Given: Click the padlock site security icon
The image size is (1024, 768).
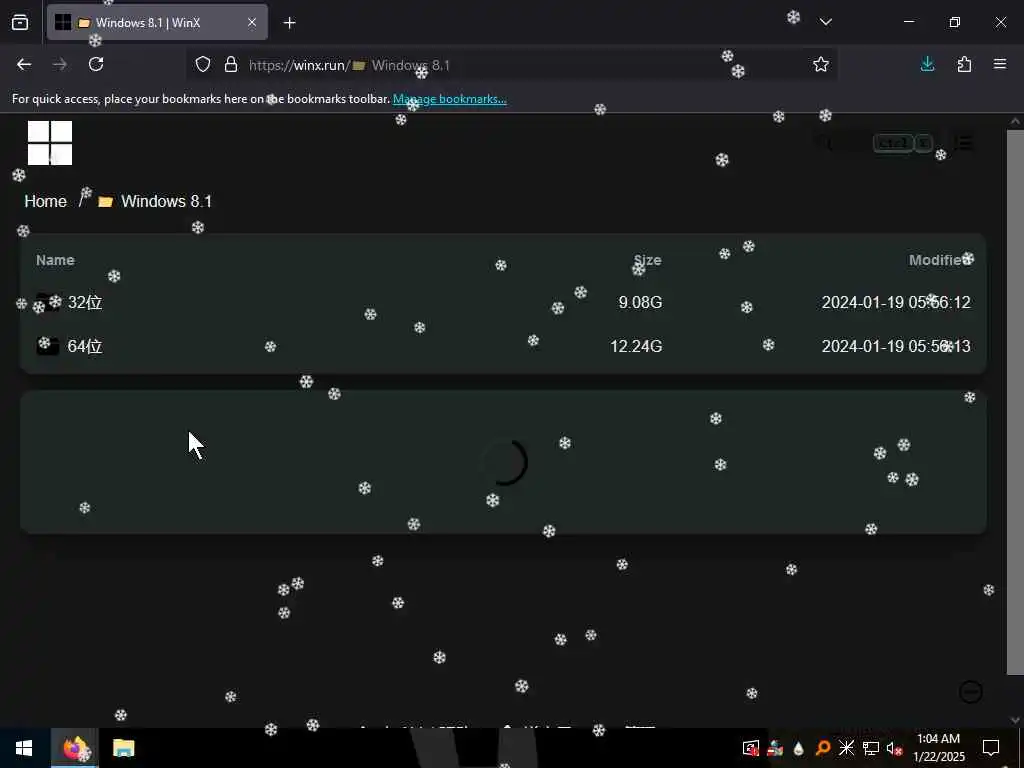Looking at the screenshot, I should (231, 65).
